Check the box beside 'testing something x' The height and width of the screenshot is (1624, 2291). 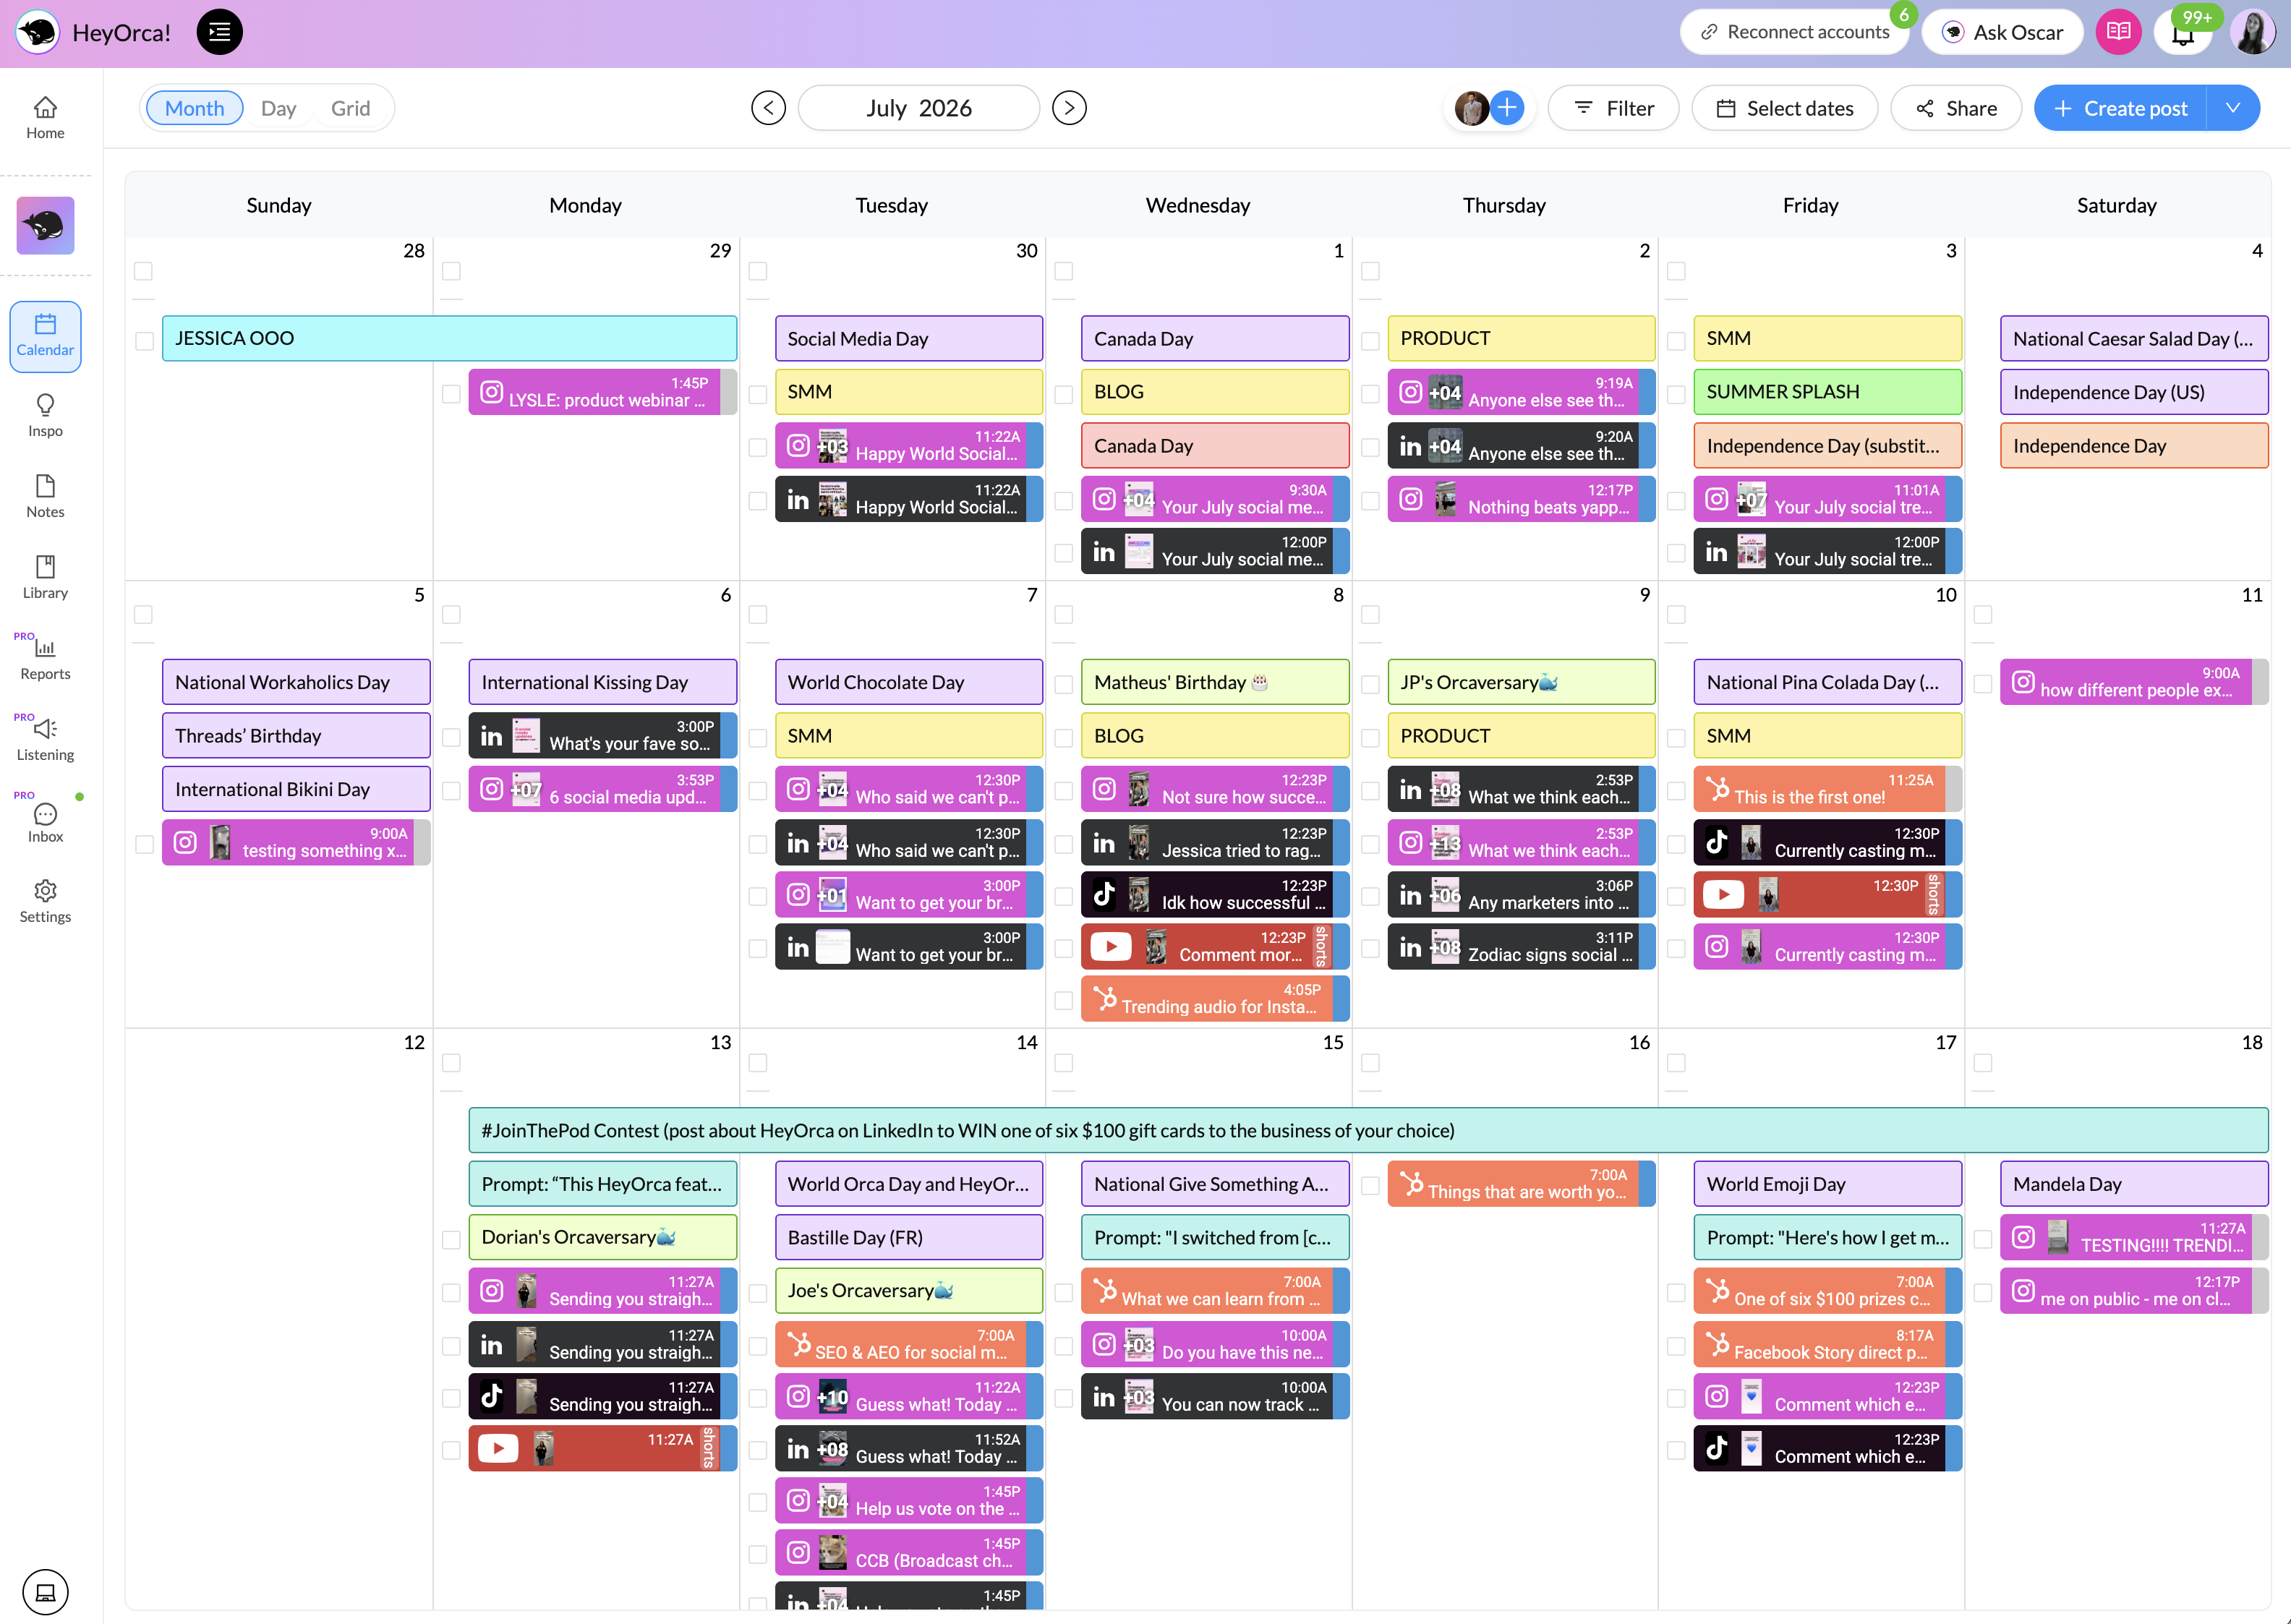(x=144, y=844)
